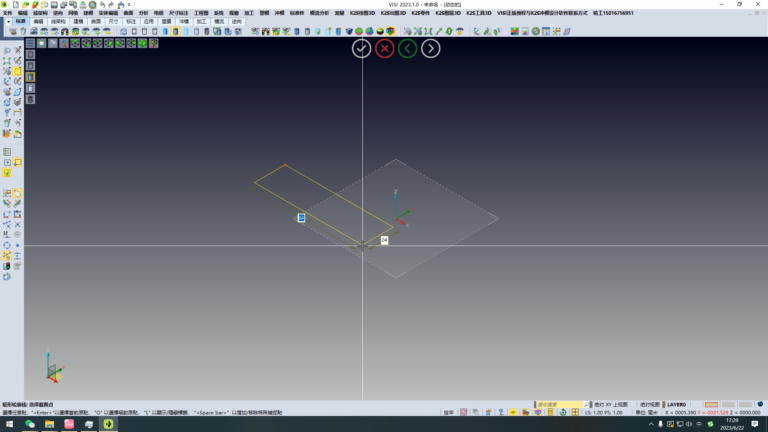Click the purple parallelogram plane icon
Screen dimensions: 768x432
pyautogui.click(x=567, y=31)
